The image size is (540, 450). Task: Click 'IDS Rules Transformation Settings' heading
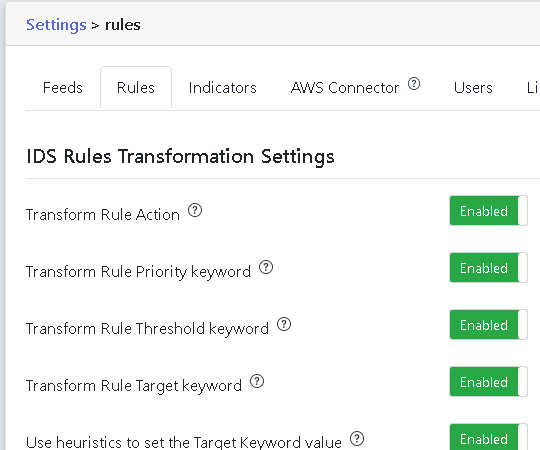pos(180,157)
